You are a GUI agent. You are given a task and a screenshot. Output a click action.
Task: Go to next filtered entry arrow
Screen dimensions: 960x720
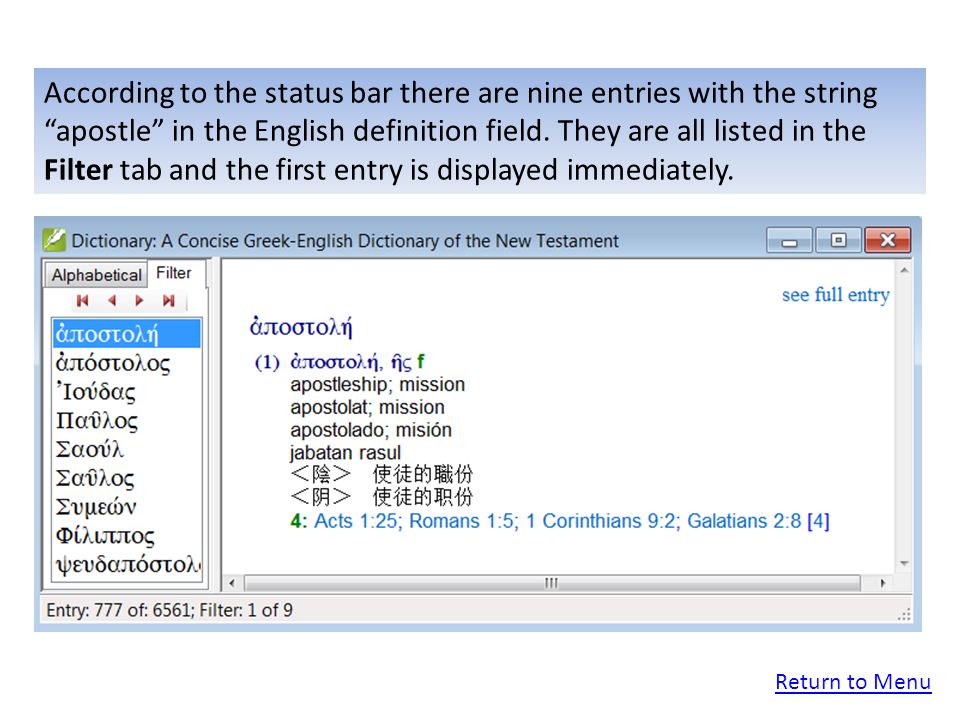tap(140, 301)
